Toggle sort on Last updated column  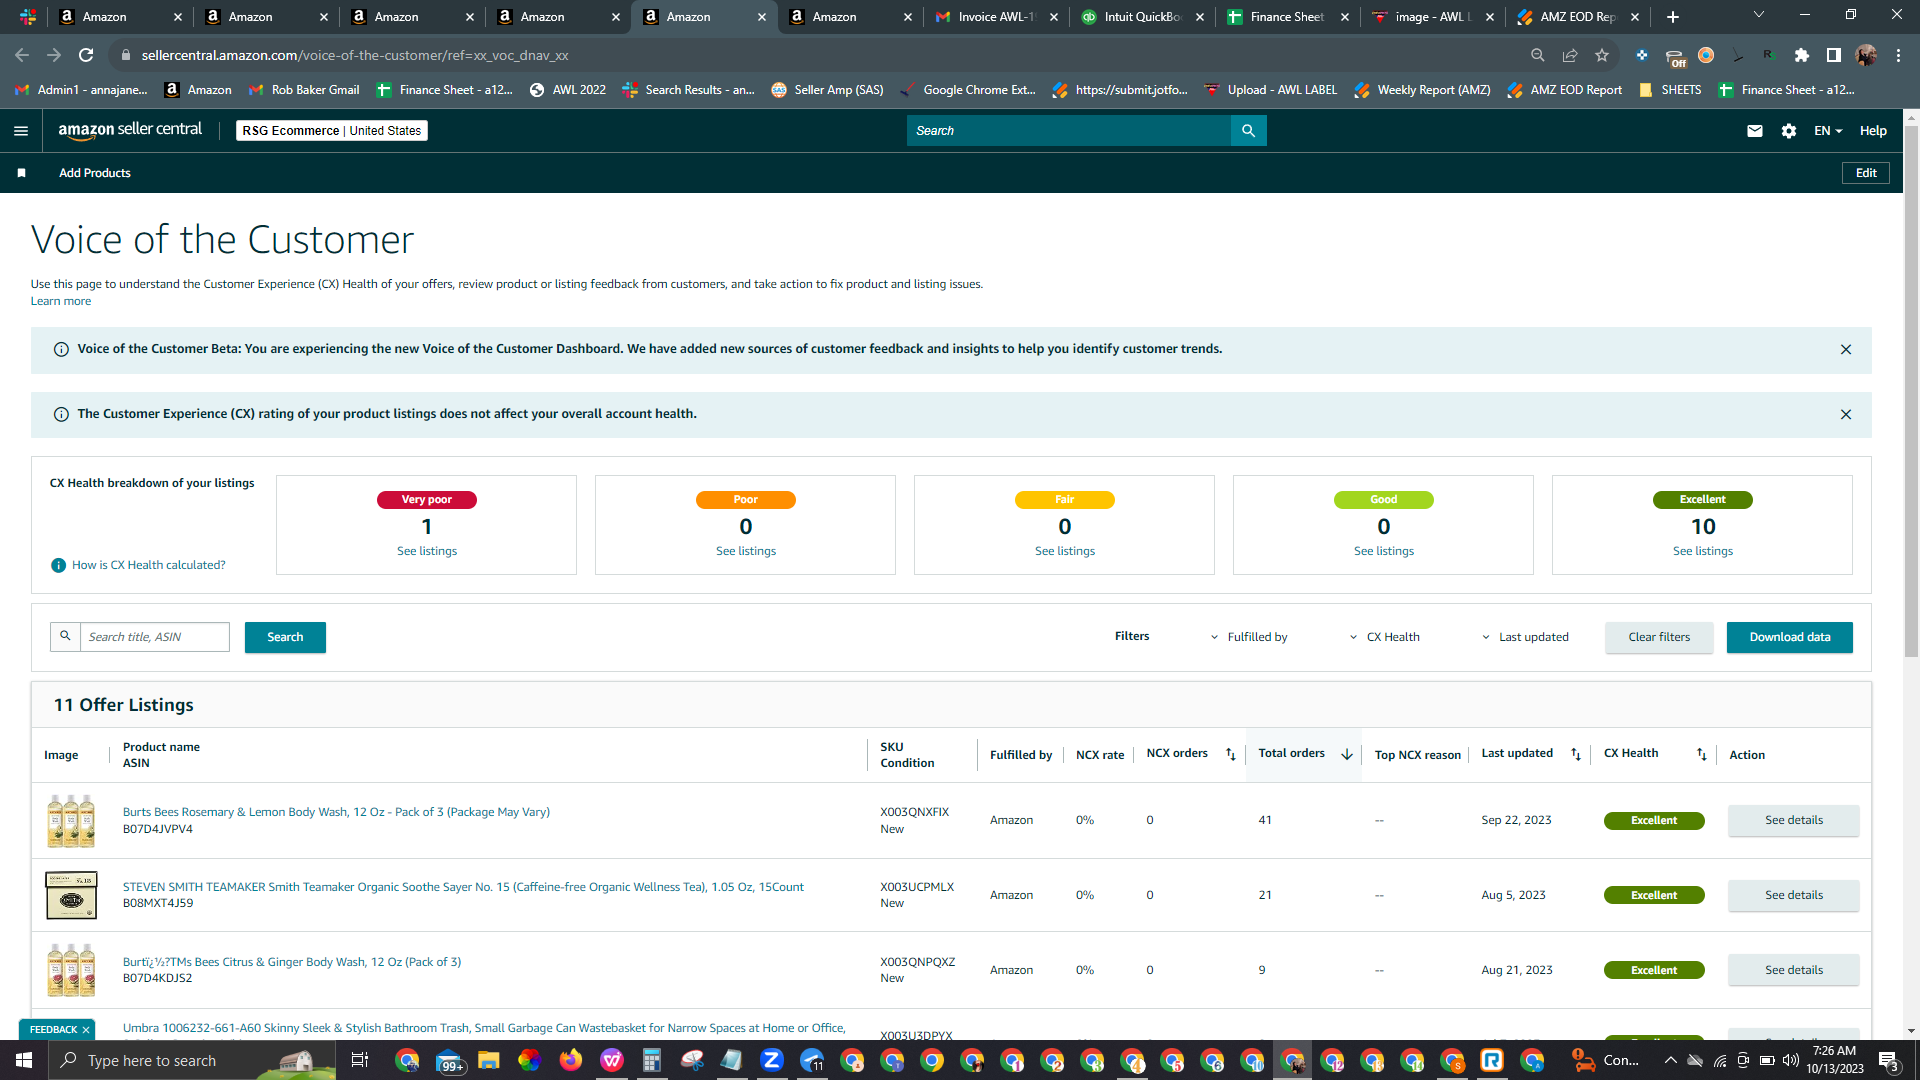click(x=1576, y=755)
